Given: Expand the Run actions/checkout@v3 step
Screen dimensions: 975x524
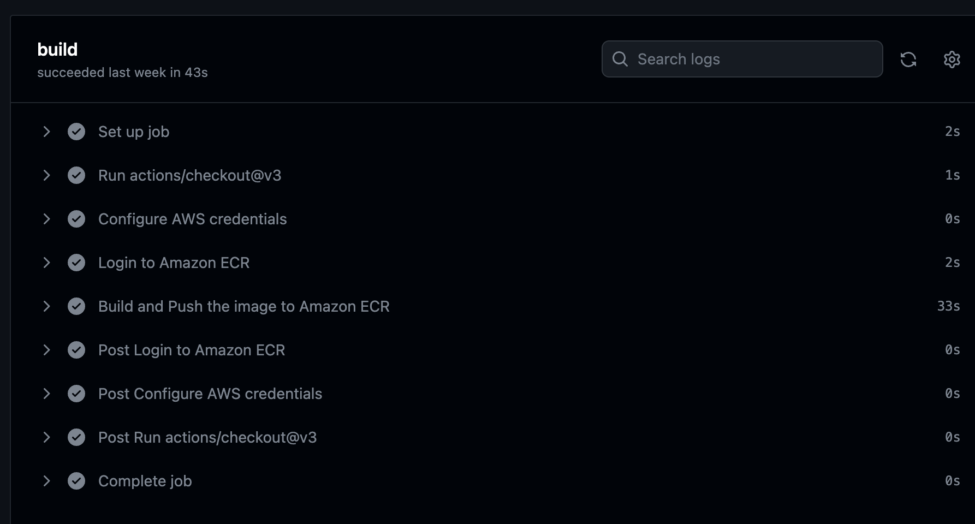Looking at the screenshot, I should tap(47, 175).
